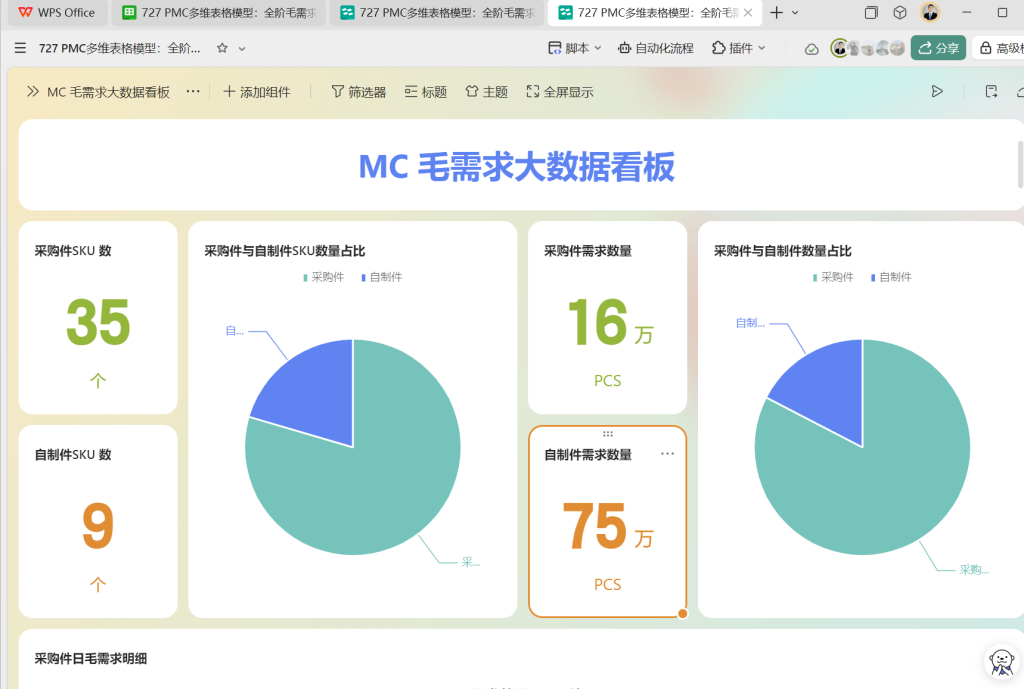Toggle 自制件 legend in 数量占比 chart

coord(891,277)
